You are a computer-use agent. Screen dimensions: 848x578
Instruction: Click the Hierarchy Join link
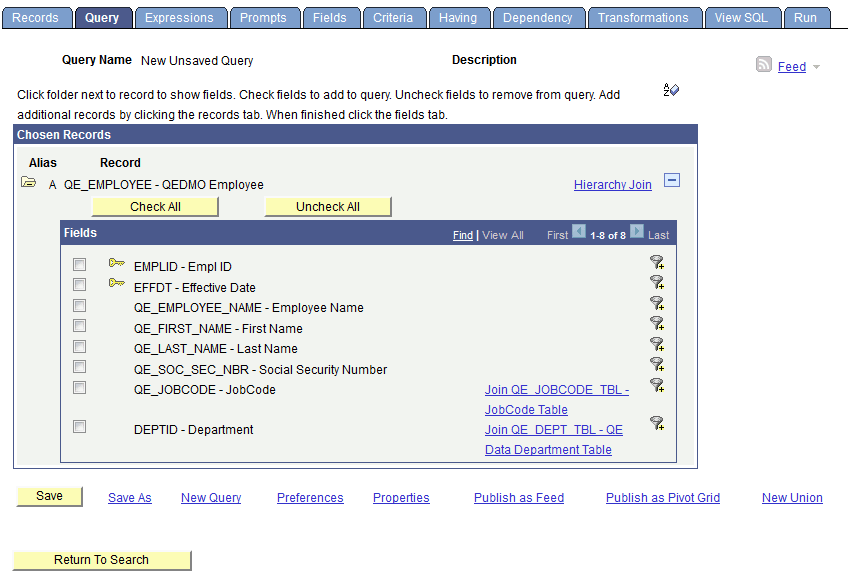pos(612,185)
